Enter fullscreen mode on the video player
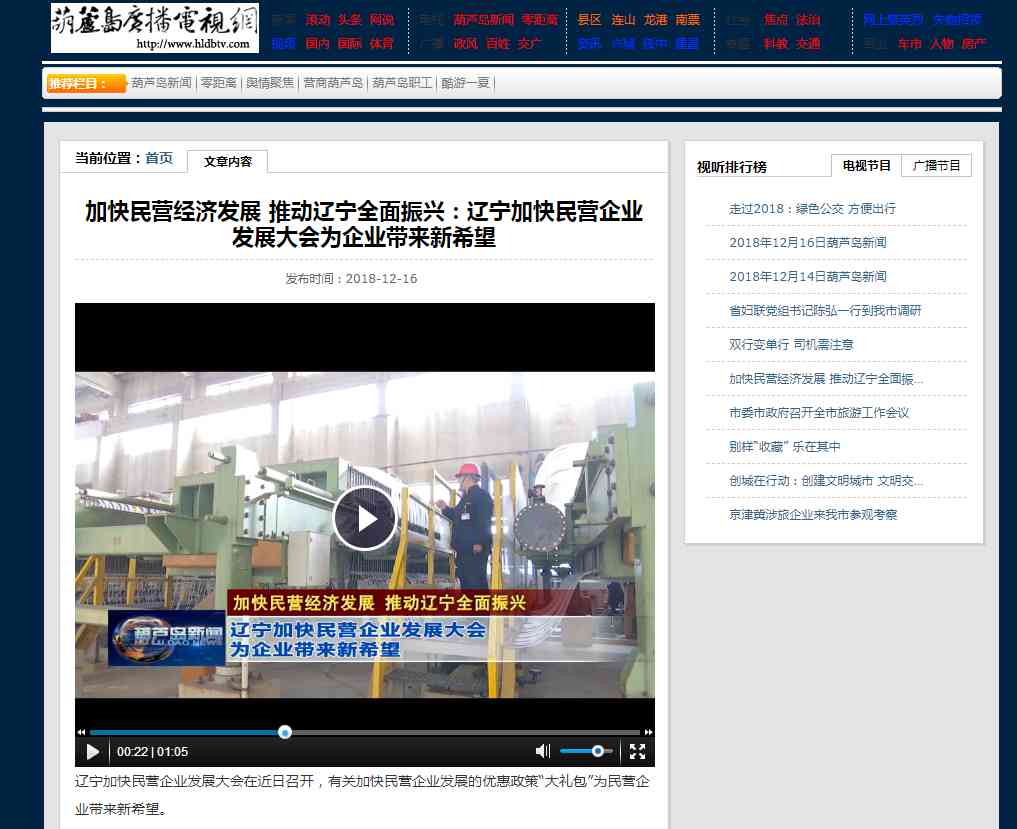 click(638, 750)
